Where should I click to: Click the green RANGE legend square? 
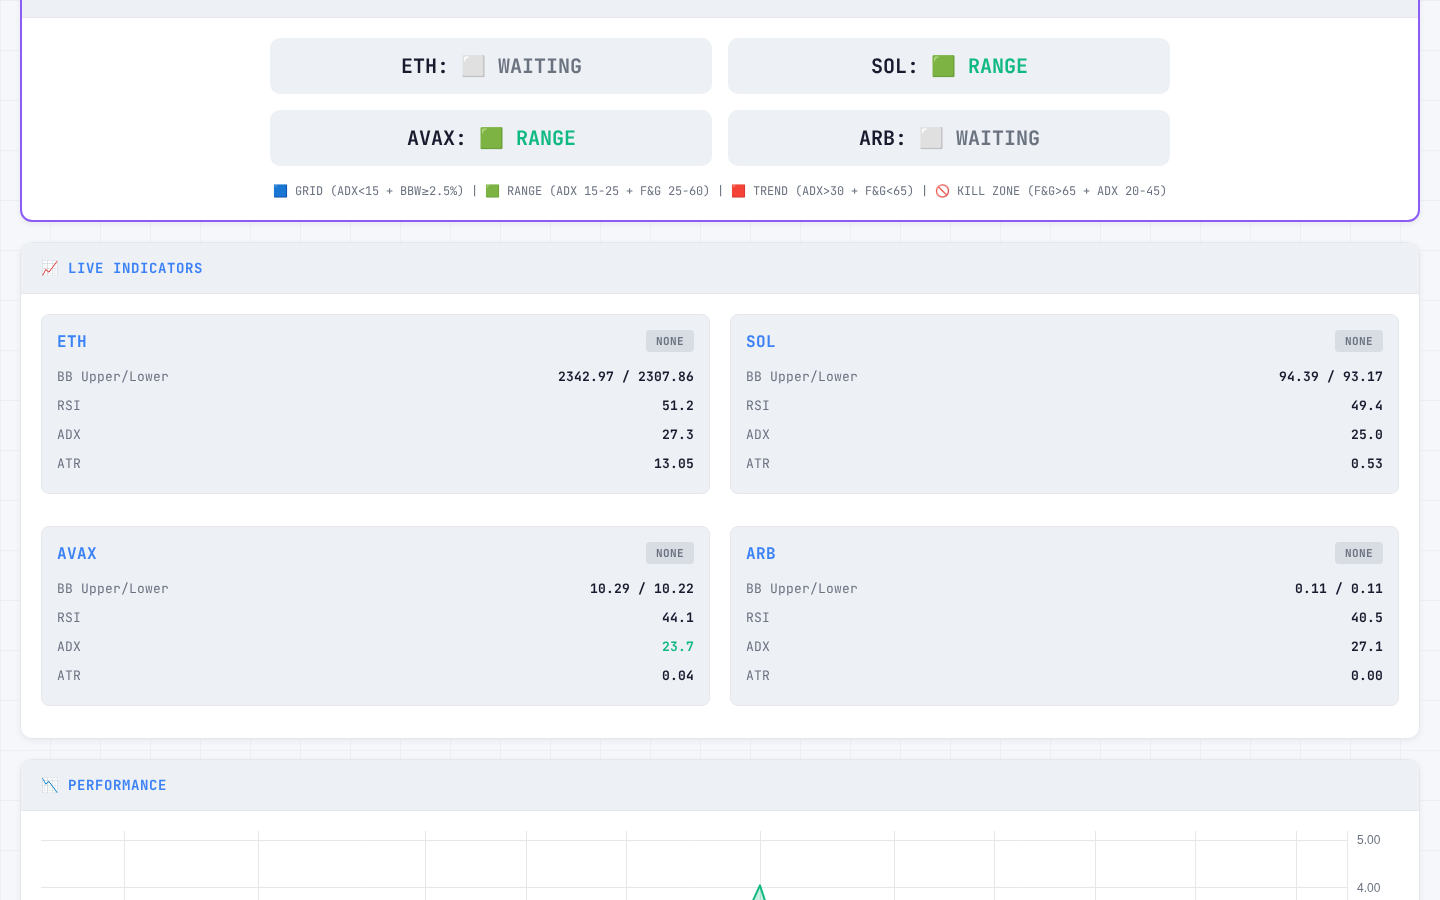492,191
